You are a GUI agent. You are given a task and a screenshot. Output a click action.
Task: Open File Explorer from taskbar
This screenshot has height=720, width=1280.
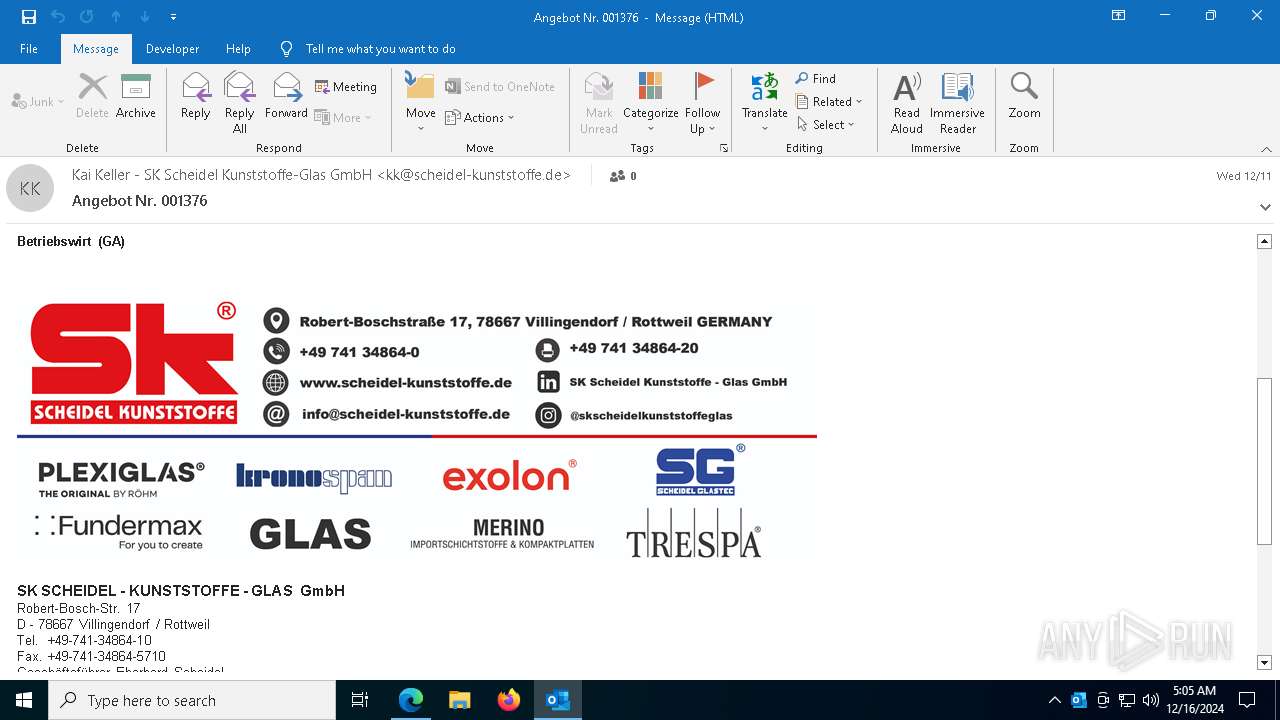(x=460, y=700)
